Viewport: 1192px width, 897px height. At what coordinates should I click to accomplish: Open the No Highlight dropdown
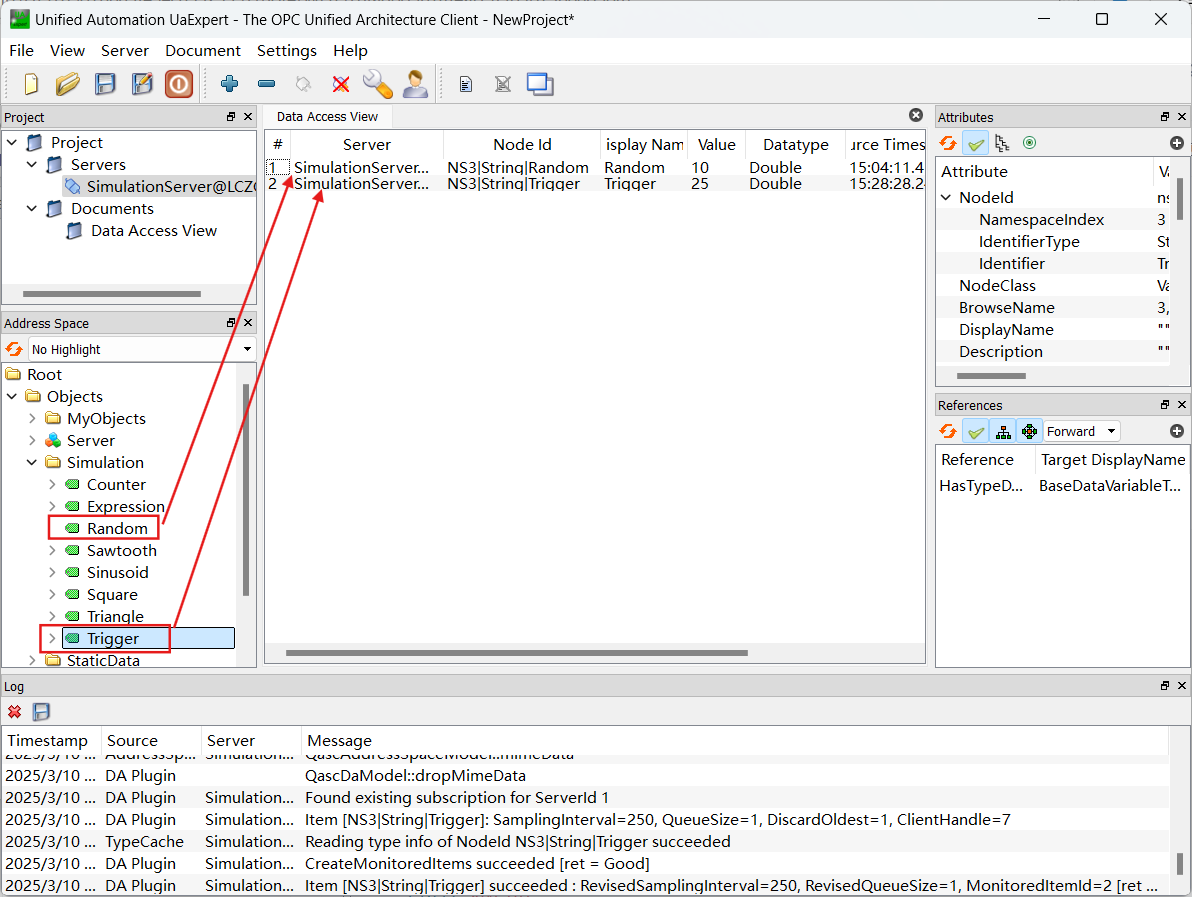tap(141, 349)
